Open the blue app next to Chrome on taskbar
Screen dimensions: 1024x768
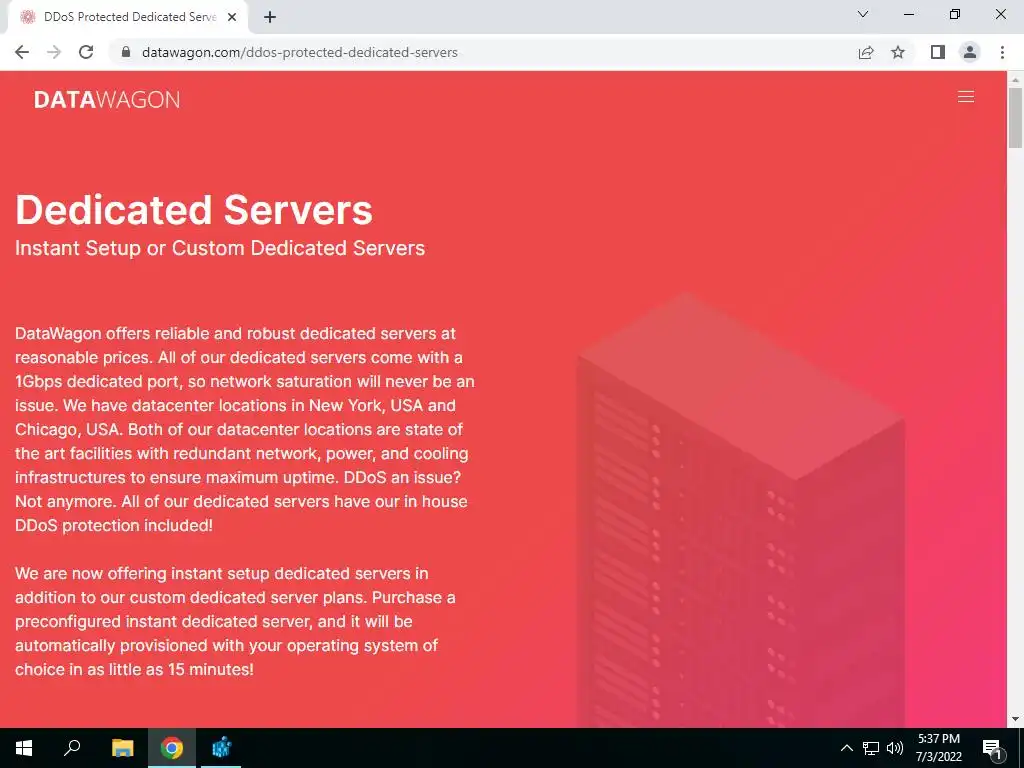tap(221, 748)
